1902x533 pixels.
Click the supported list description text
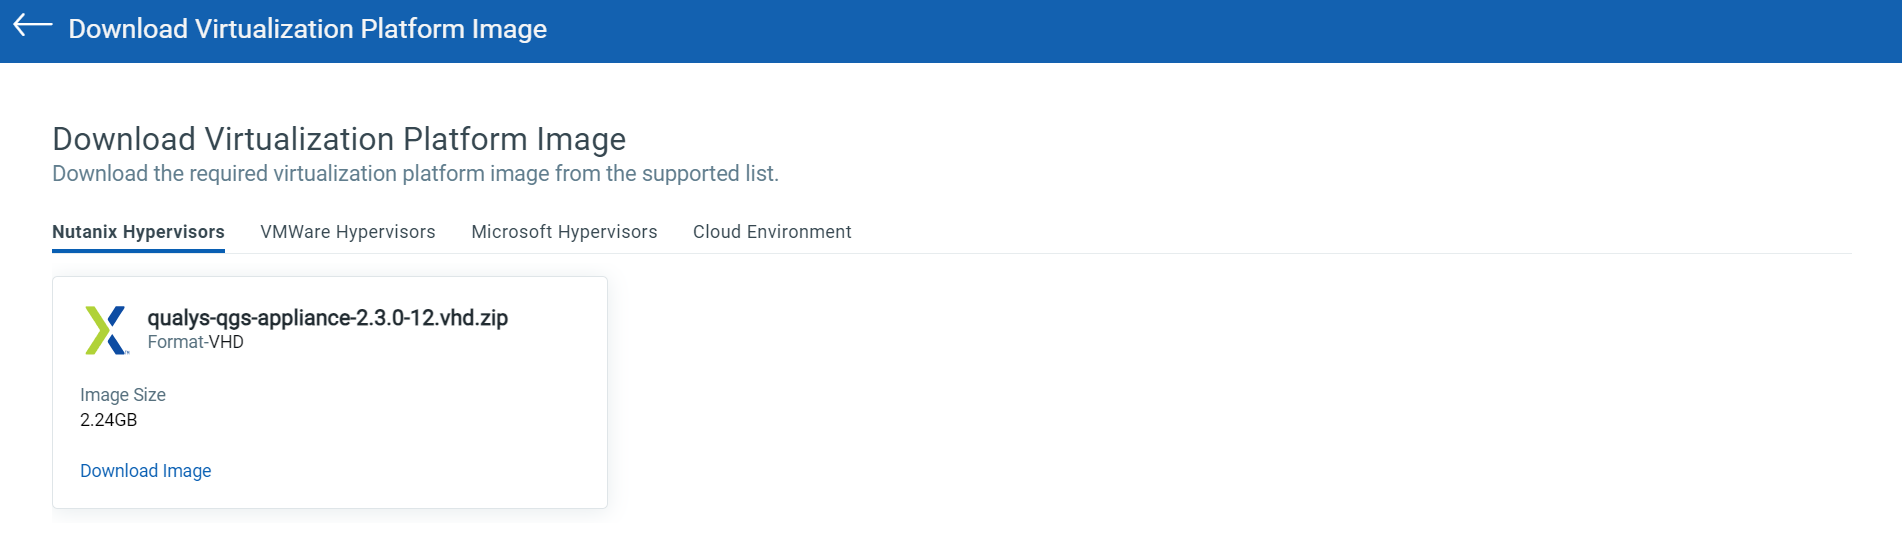click(415, 174)
